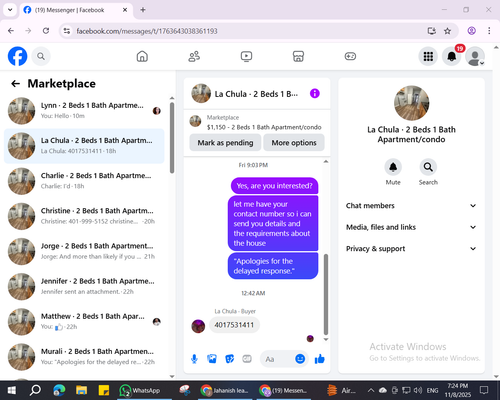Click Mark as pending button
This screenshot has height=400, width=500.
tap(225, 143)
